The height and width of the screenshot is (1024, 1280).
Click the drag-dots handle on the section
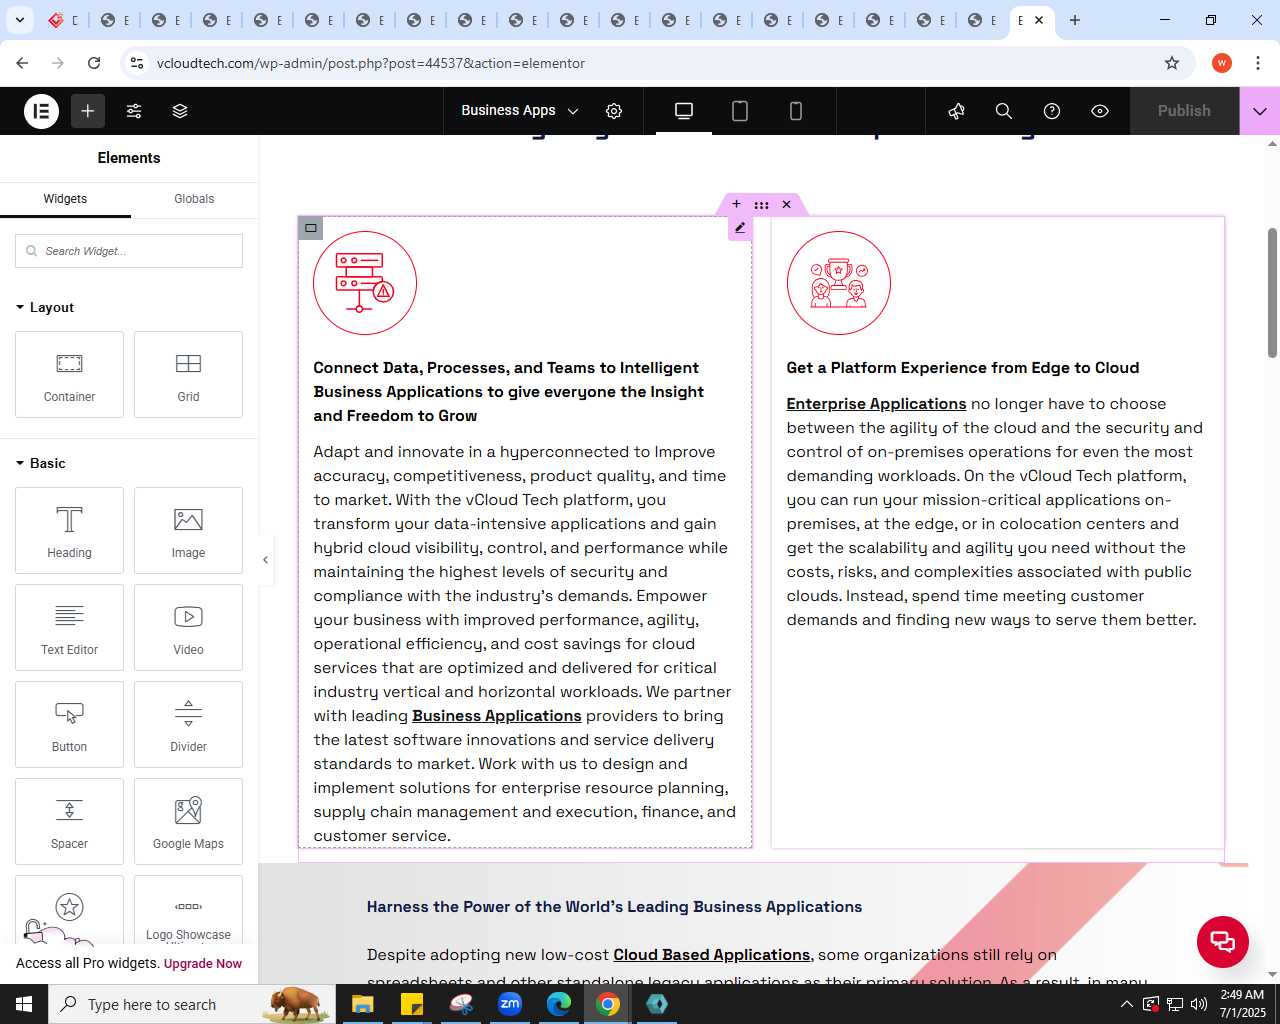761,204
